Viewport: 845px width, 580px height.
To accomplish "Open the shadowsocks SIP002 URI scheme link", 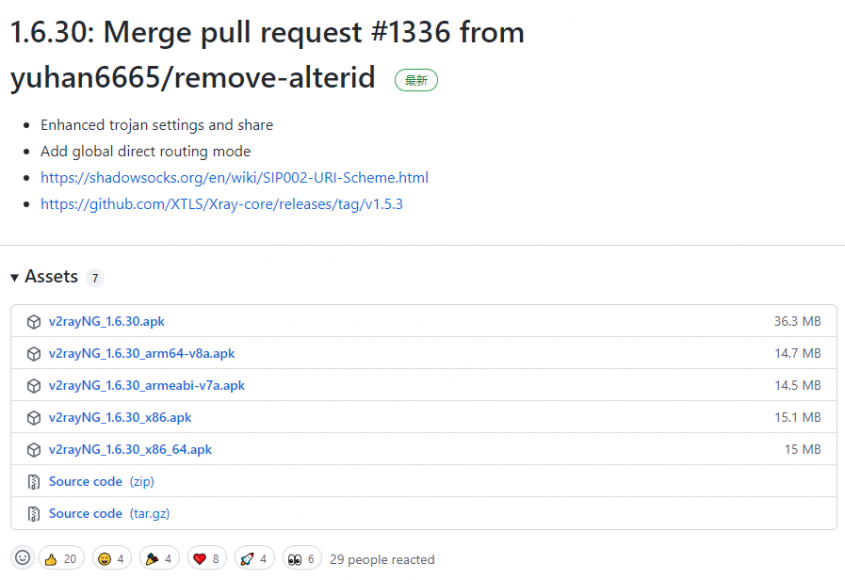I will (234, 178).
